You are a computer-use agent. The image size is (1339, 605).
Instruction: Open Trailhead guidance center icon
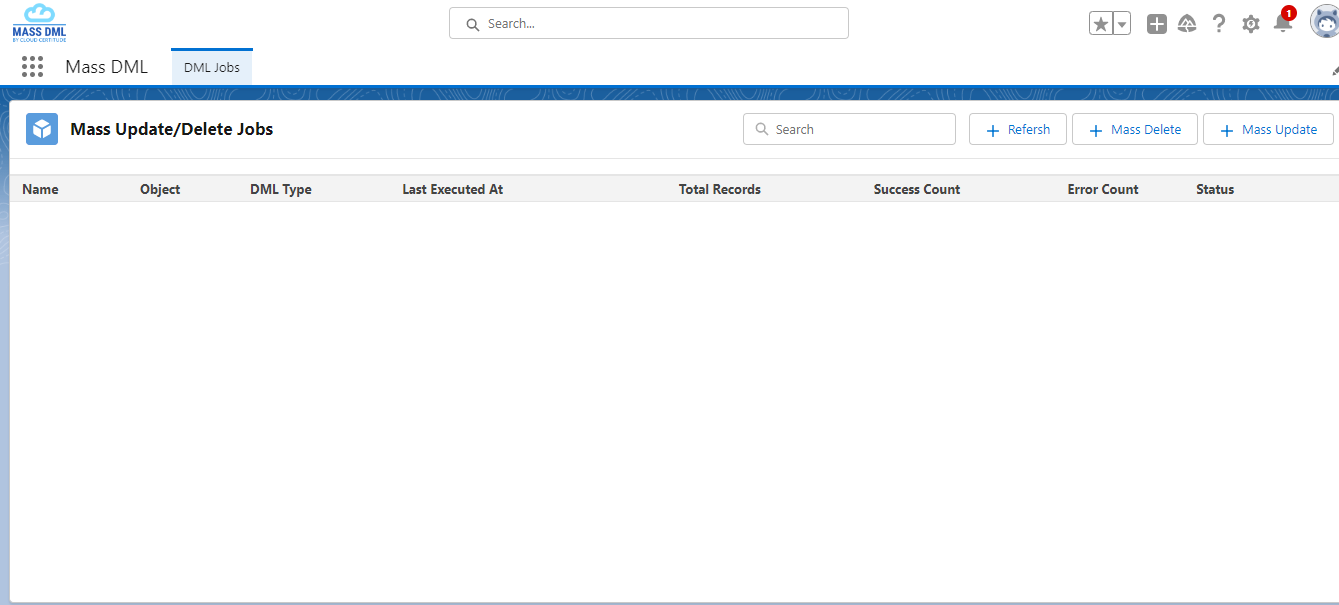pyautogui.click(x=1187, y=24)
